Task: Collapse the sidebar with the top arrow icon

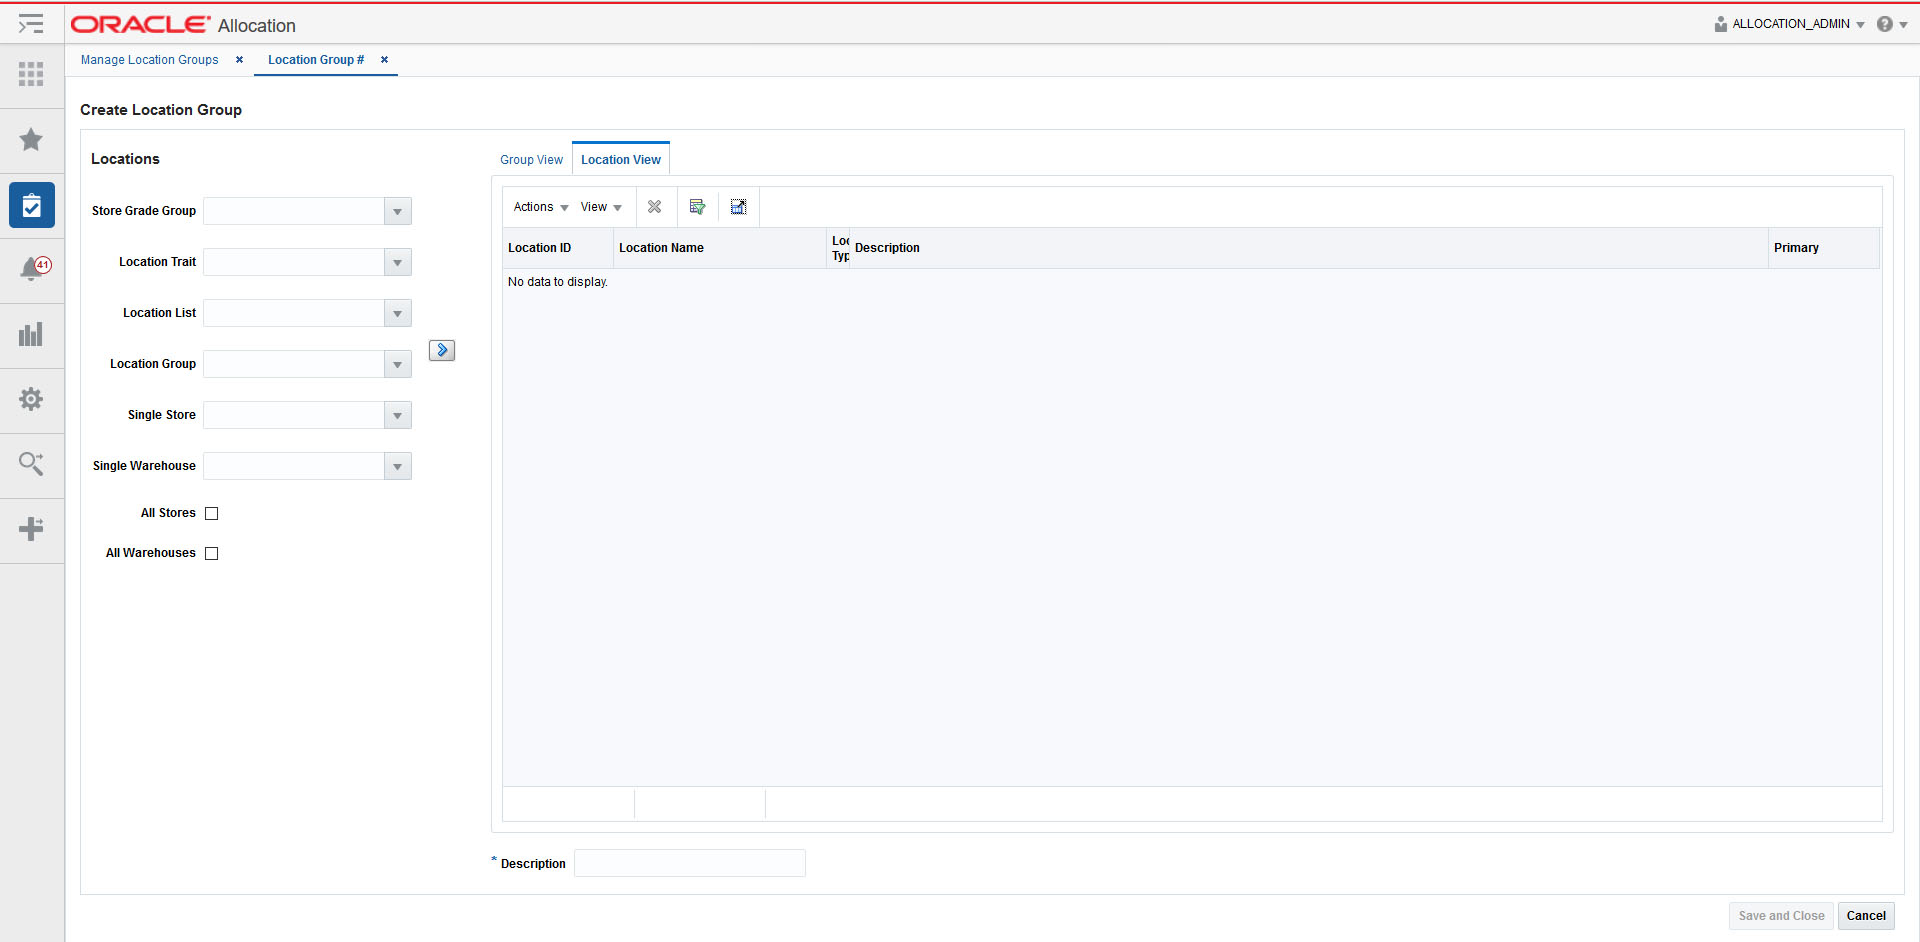Action: tap(31, 23)
